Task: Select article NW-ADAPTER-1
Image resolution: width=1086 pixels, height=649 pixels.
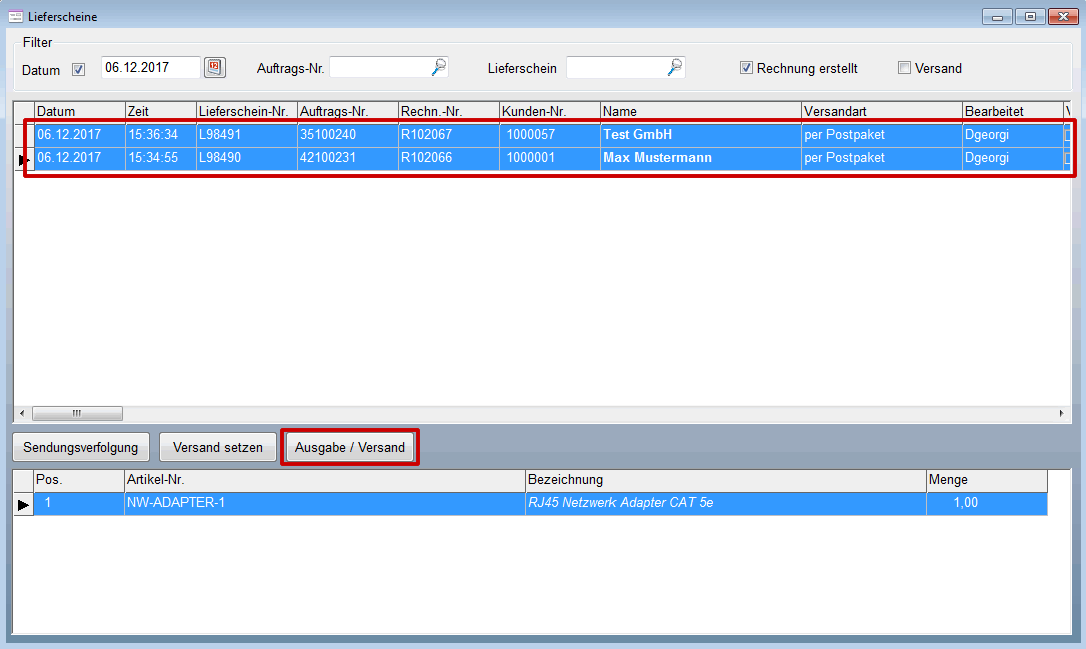Action: pos(325,503)
